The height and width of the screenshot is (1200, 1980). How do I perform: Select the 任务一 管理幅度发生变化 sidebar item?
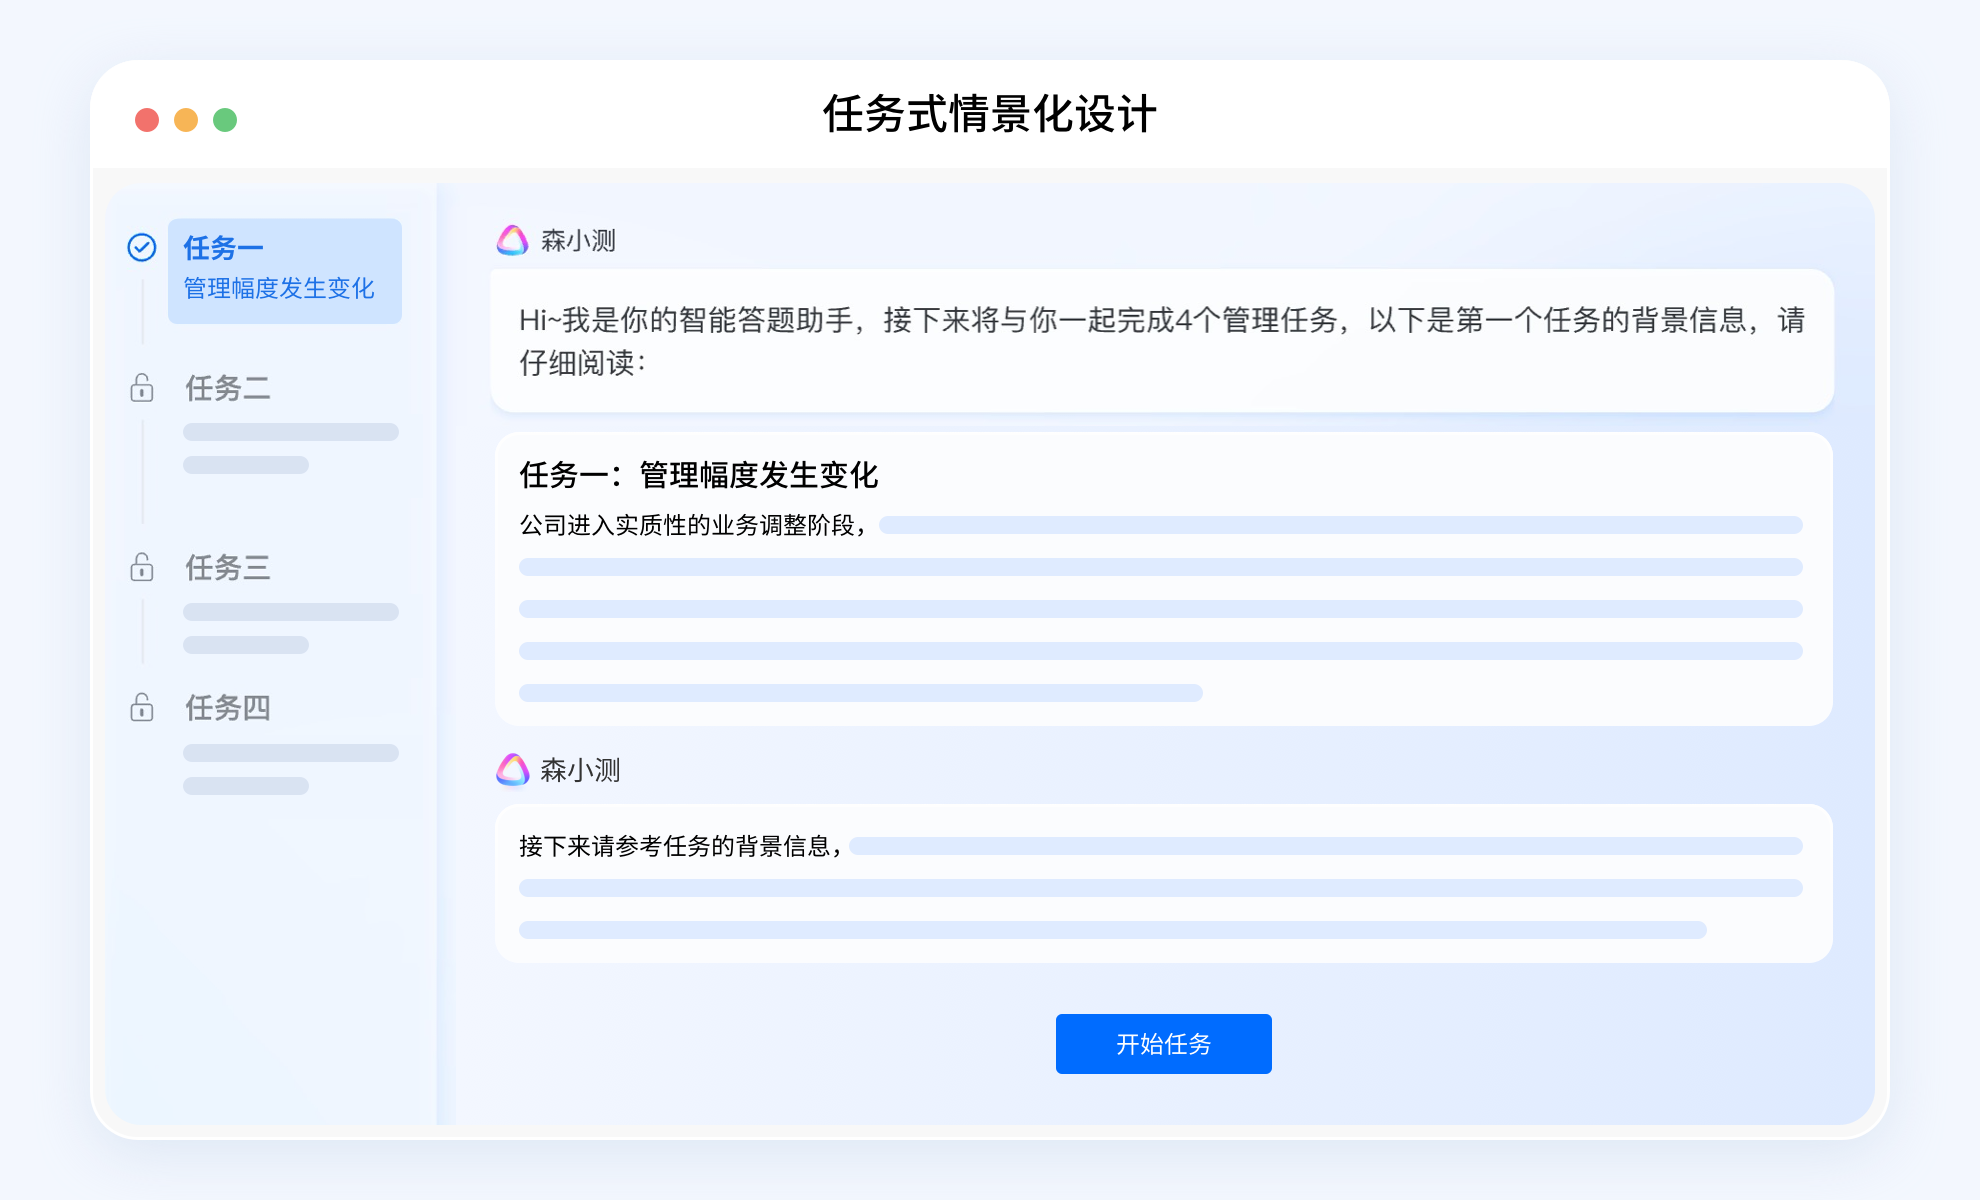[x=284, y=270]
